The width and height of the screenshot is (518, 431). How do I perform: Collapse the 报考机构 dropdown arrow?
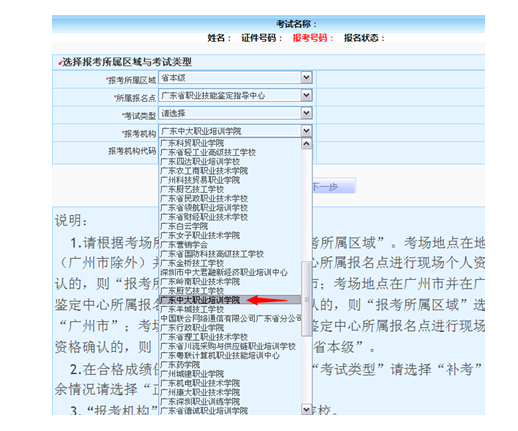point(306,131)
